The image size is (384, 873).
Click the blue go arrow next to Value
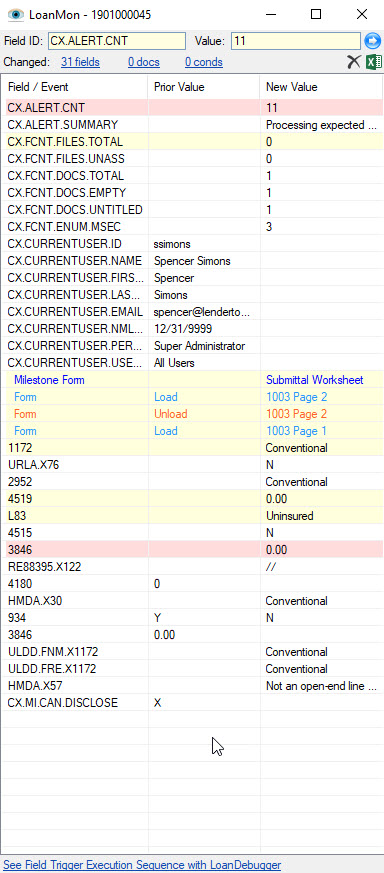(x=372, y=41)
